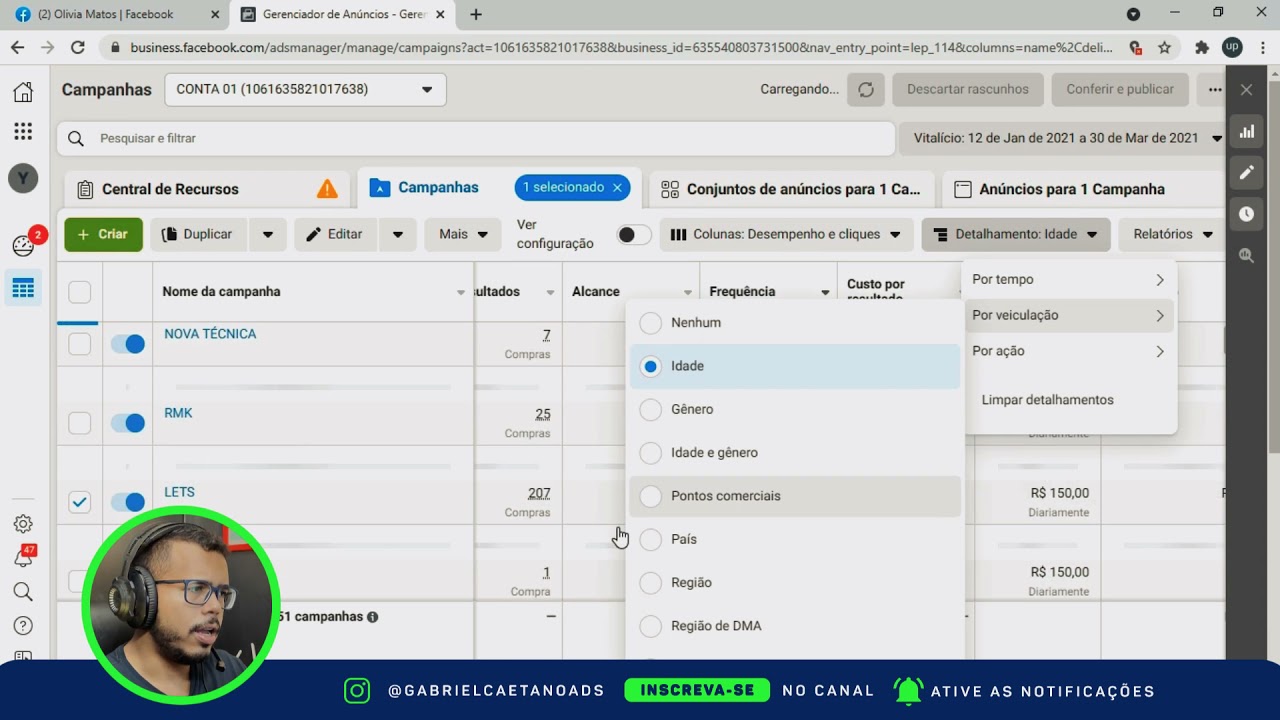Image resolution: width=1280 pixels, height=720 pixels.
Task: Click the green Criar button
Action: click(104, 234)
